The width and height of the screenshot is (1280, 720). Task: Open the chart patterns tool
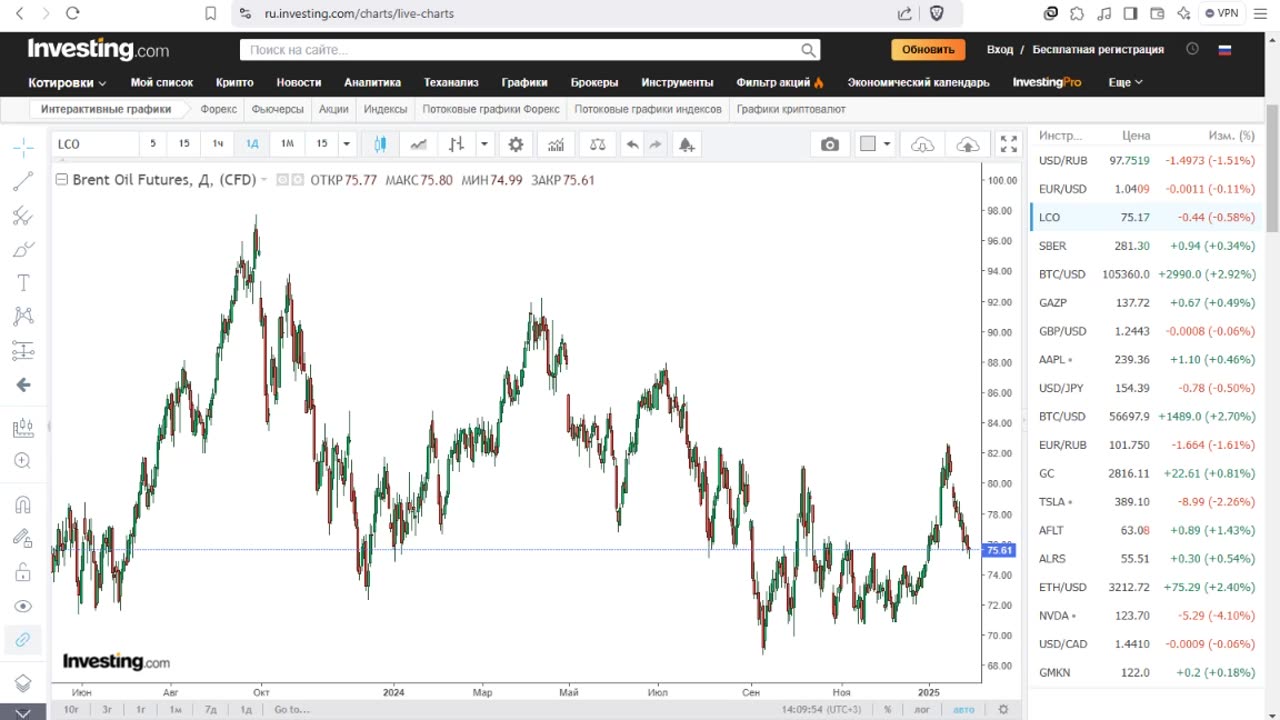pyautogui.click(x=24, y=317)
